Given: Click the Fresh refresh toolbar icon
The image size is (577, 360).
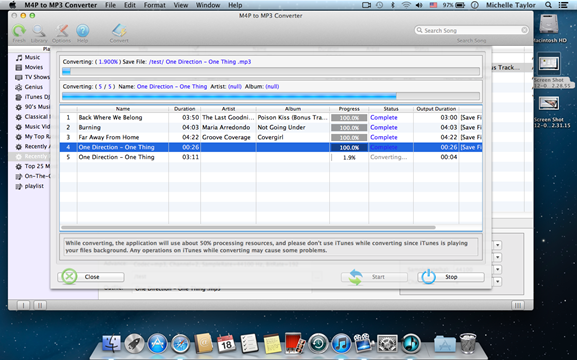Looking at the screenshot, I should point(19,31).
